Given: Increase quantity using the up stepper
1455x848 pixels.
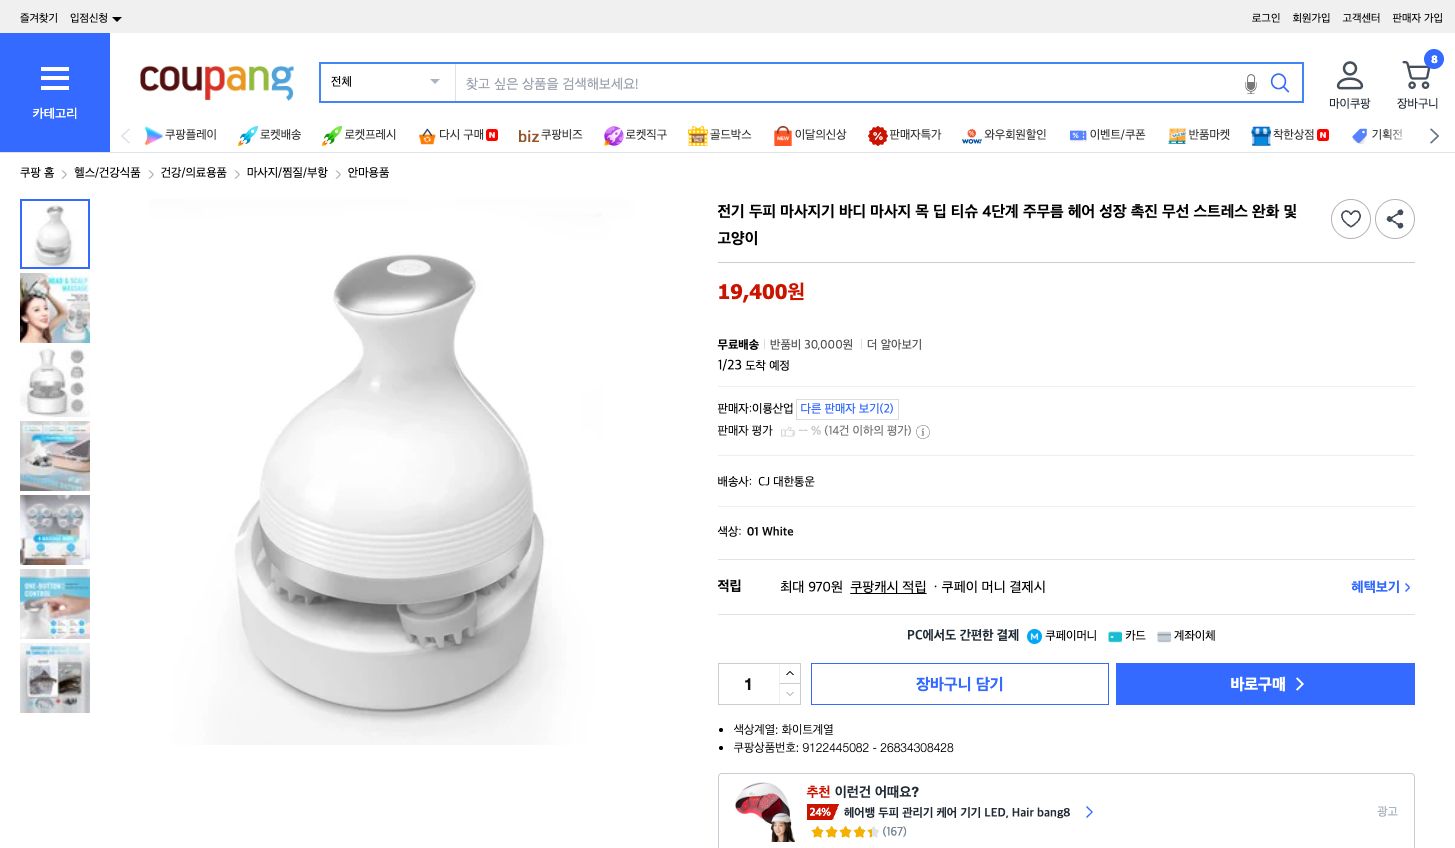Looking at the screenshot, I should coord(789,673).
